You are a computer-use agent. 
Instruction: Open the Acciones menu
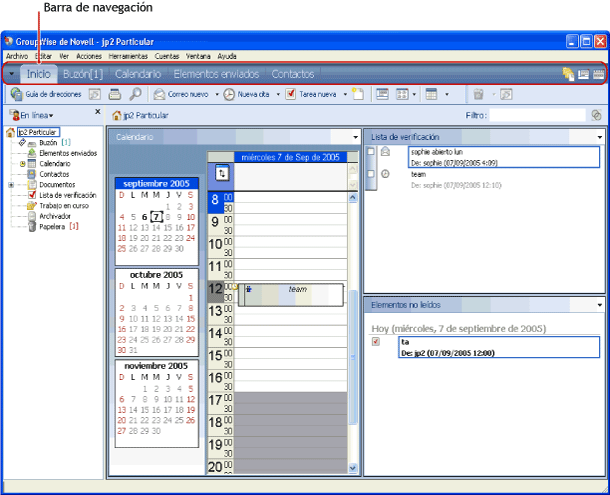[89, 56]
